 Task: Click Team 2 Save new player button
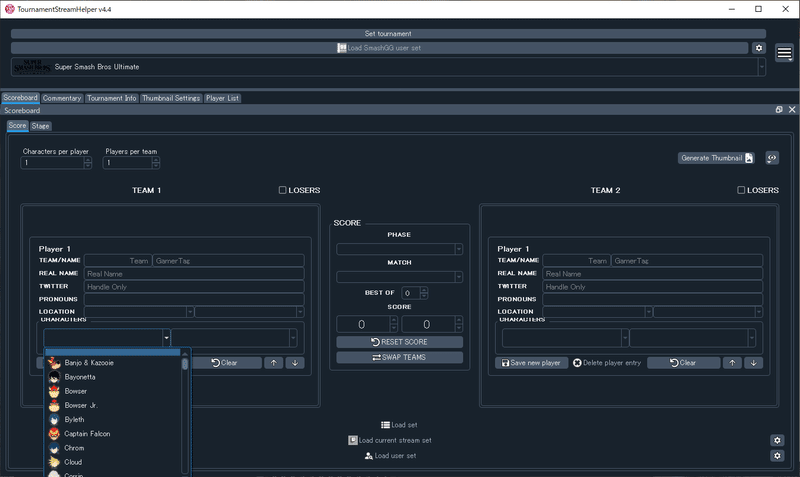click(531, 363)
